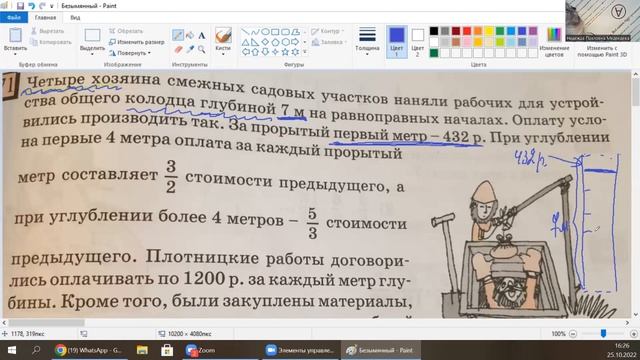Select the Five-point star shape
Screen dimensions: 640x360
(285, 52)
